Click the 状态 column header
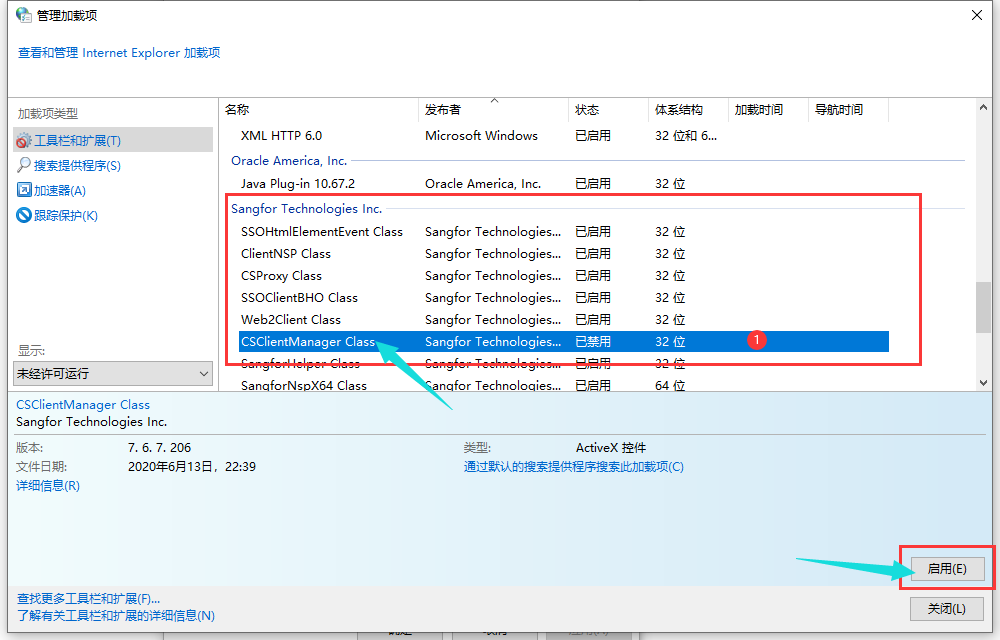 587,110
